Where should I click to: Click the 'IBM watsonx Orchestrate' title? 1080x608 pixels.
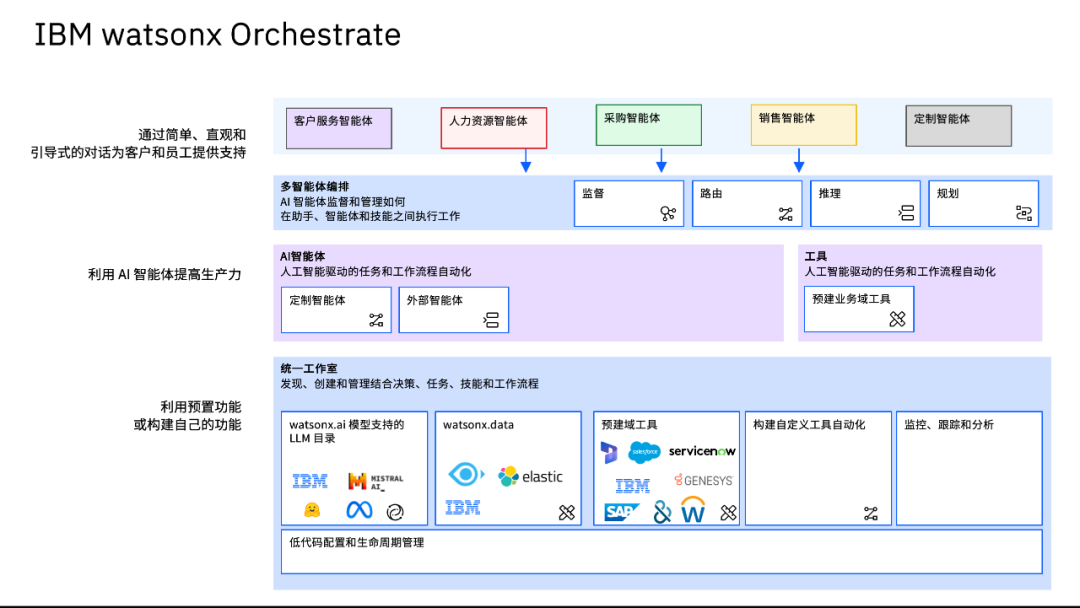pyautogui.click(x=218, y=34)
